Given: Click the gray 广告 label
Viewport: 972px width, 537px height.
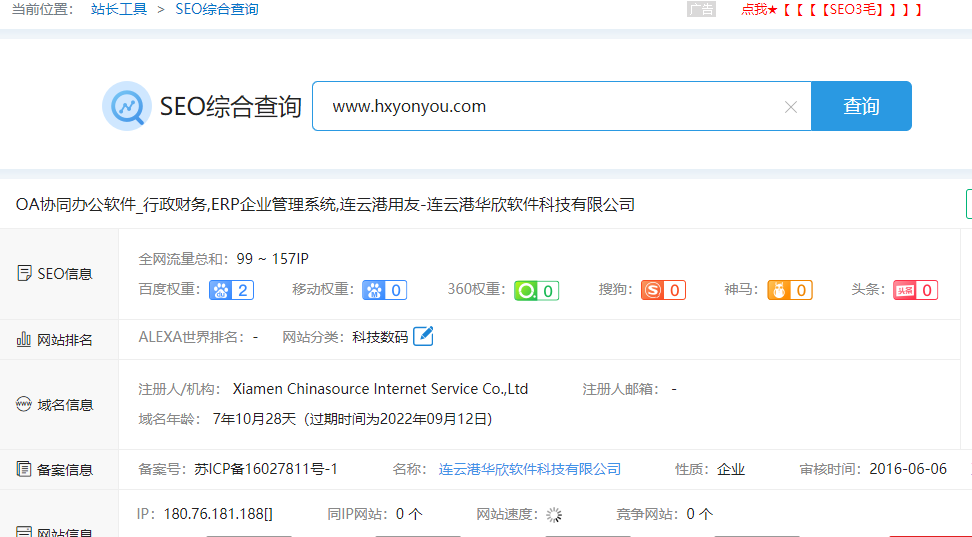Looking at the screenshot, I should click(x=701, y=9).
